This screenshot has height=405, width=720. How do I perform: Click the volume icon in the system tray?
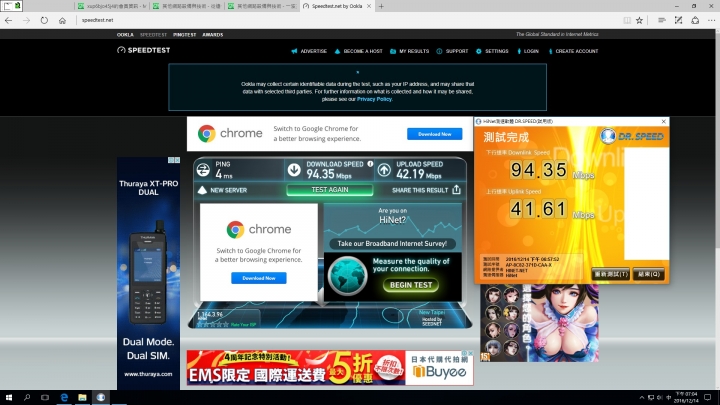click(659, 398)
